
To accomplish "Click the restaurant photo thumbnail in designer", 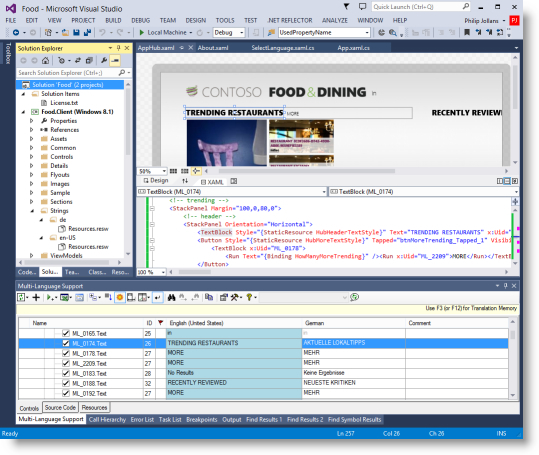I will [301, 136].
